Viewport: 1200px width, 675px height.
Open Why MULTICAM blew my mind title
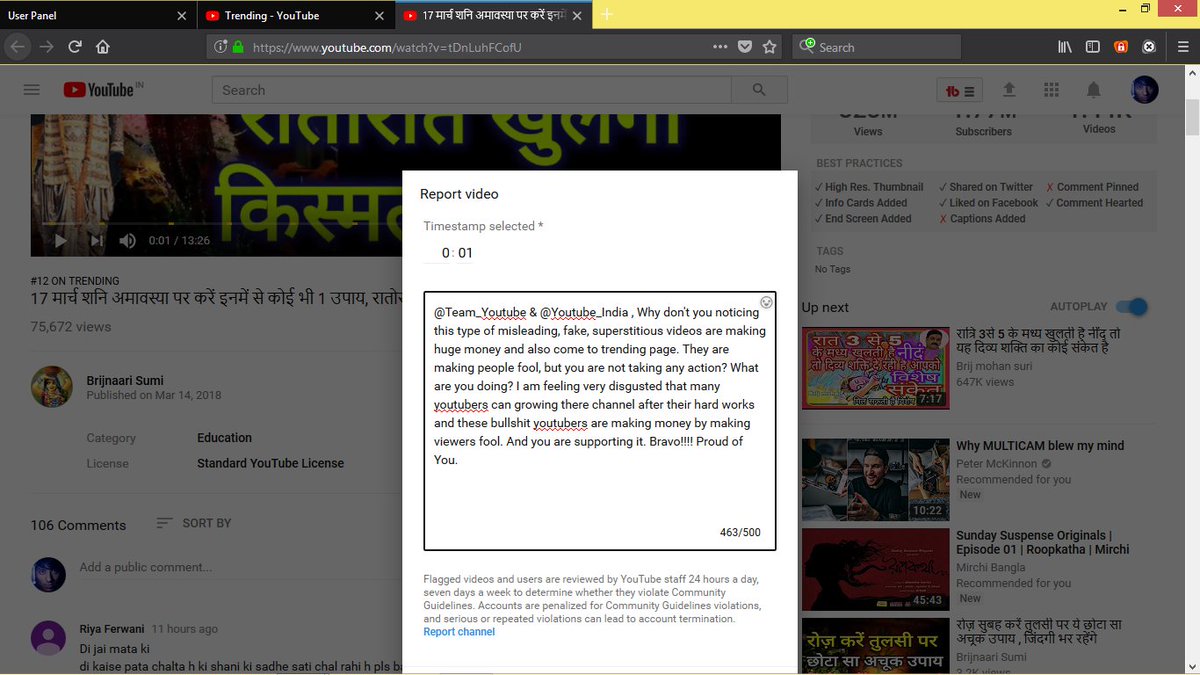tap(1040, 446)
